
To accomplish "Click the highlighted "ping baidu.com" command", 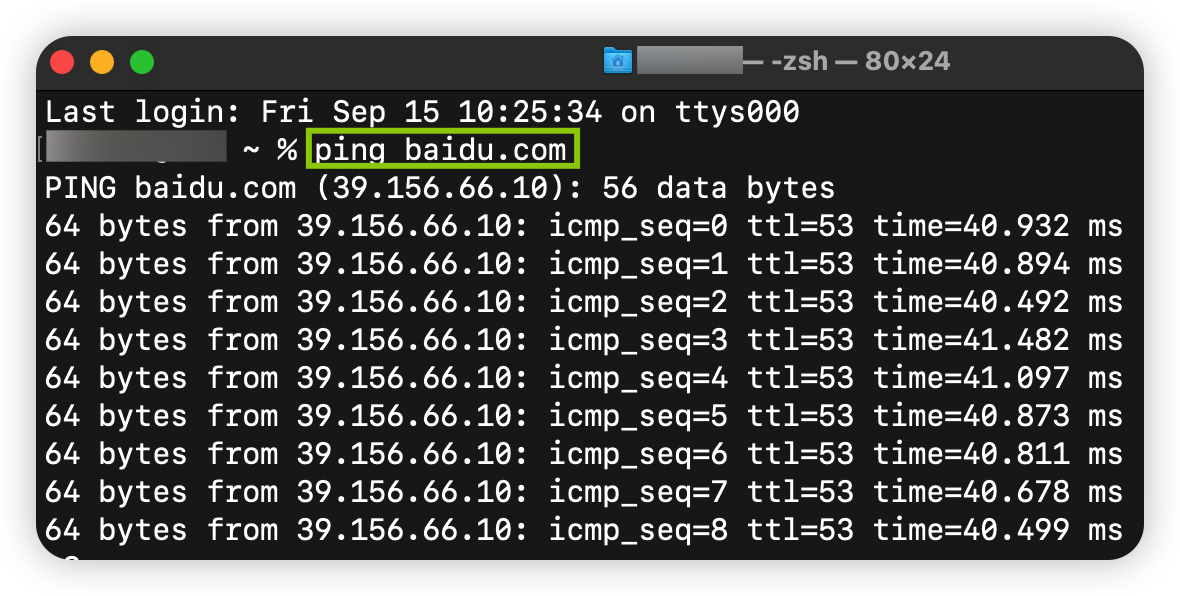I will tap(441, 150).
